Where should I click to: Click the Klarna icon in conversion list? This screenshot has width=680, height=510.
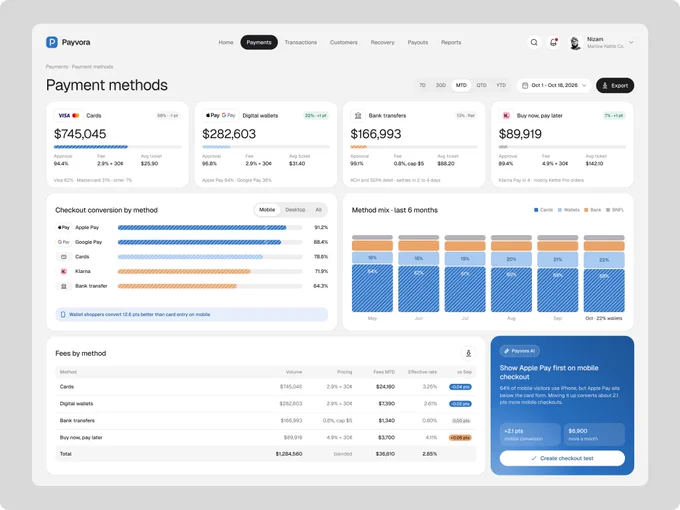(x=63, y=271)
